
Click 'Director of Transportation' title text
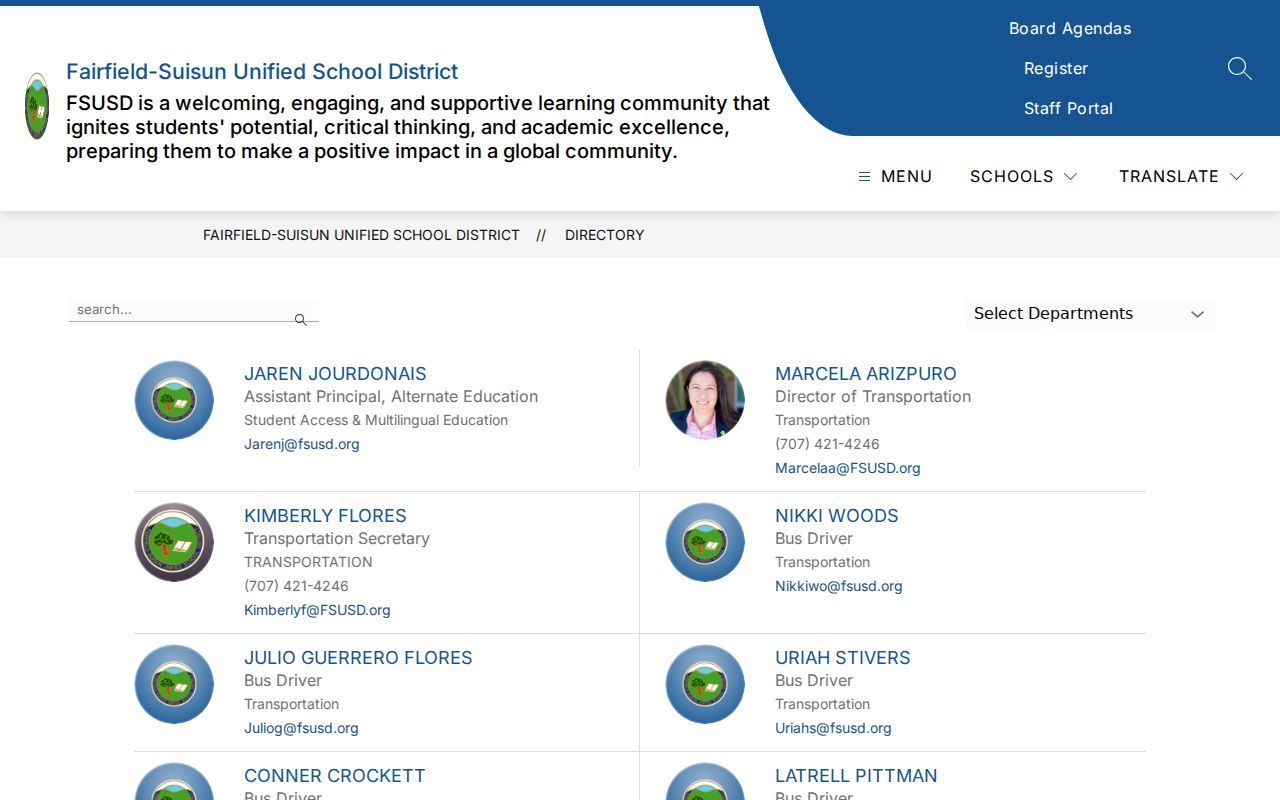coord(873,396)
